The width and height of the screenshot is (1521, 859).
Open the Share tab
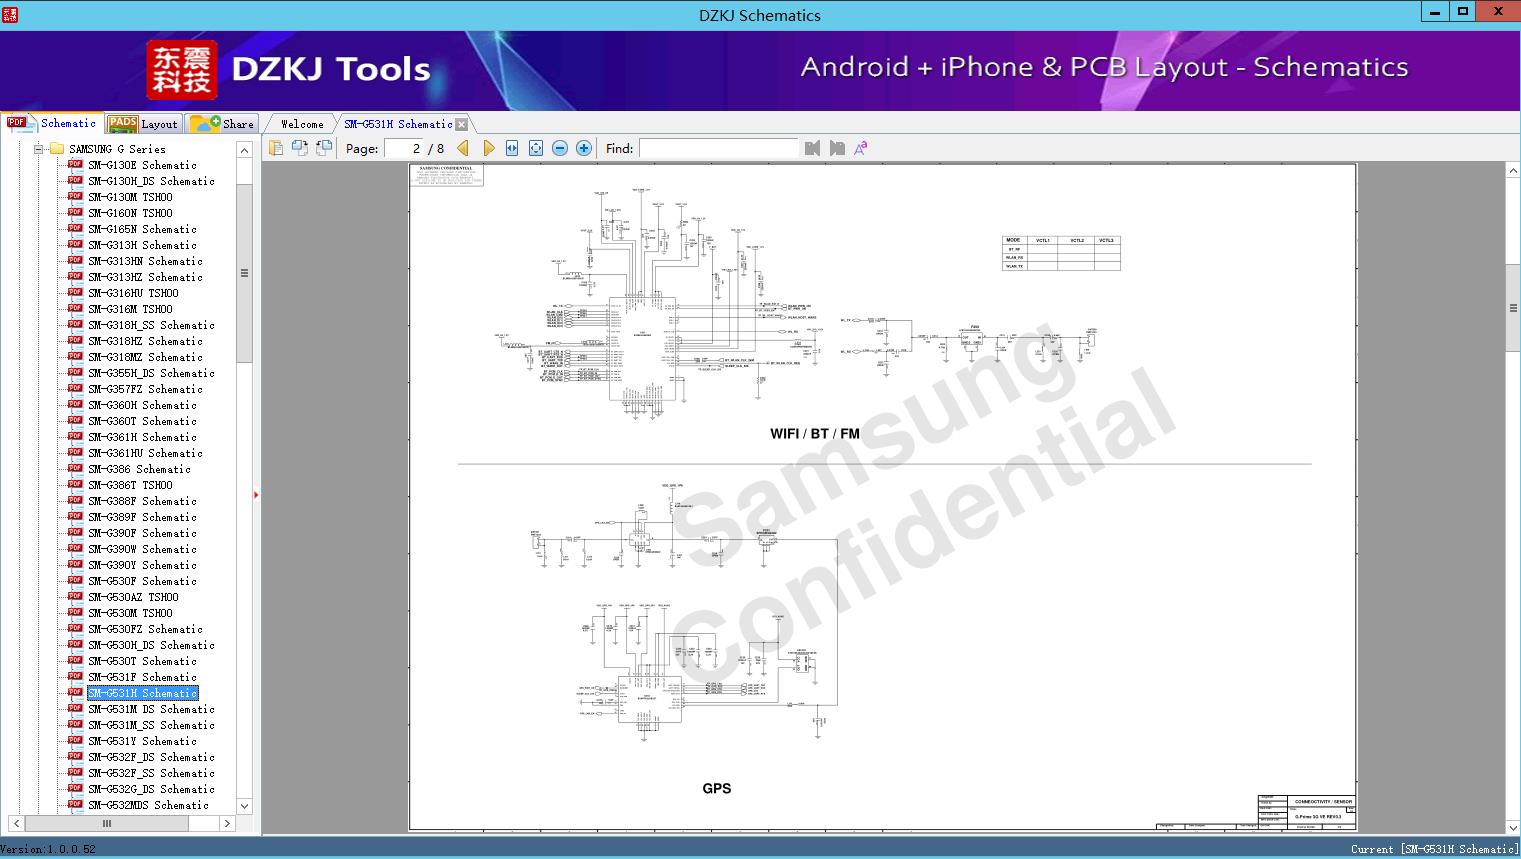click(223, 124)
